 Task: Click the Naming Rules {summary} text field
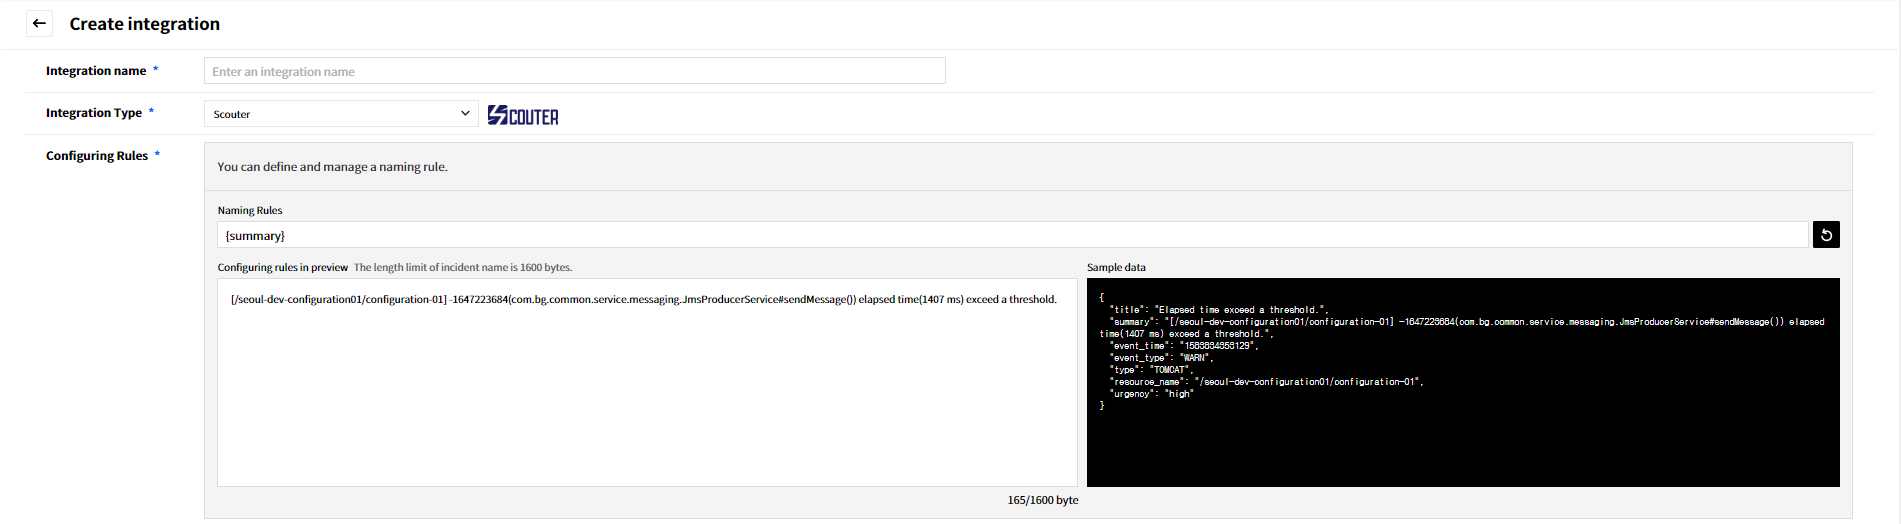(1012, 235)
